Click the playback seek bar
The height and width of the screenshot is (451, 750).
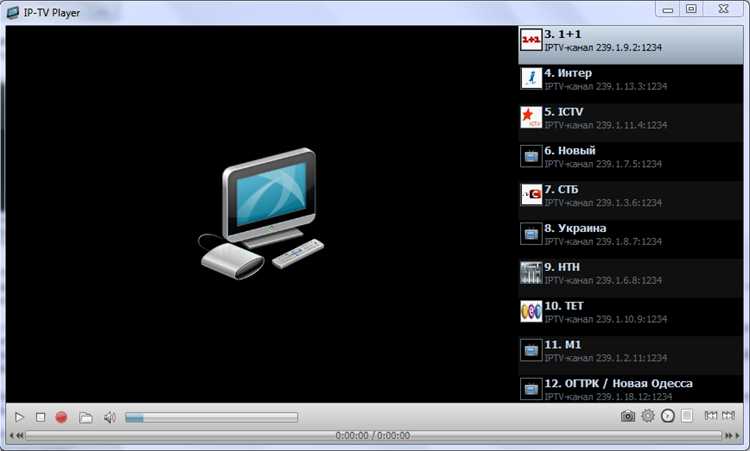tap(373, 436)
